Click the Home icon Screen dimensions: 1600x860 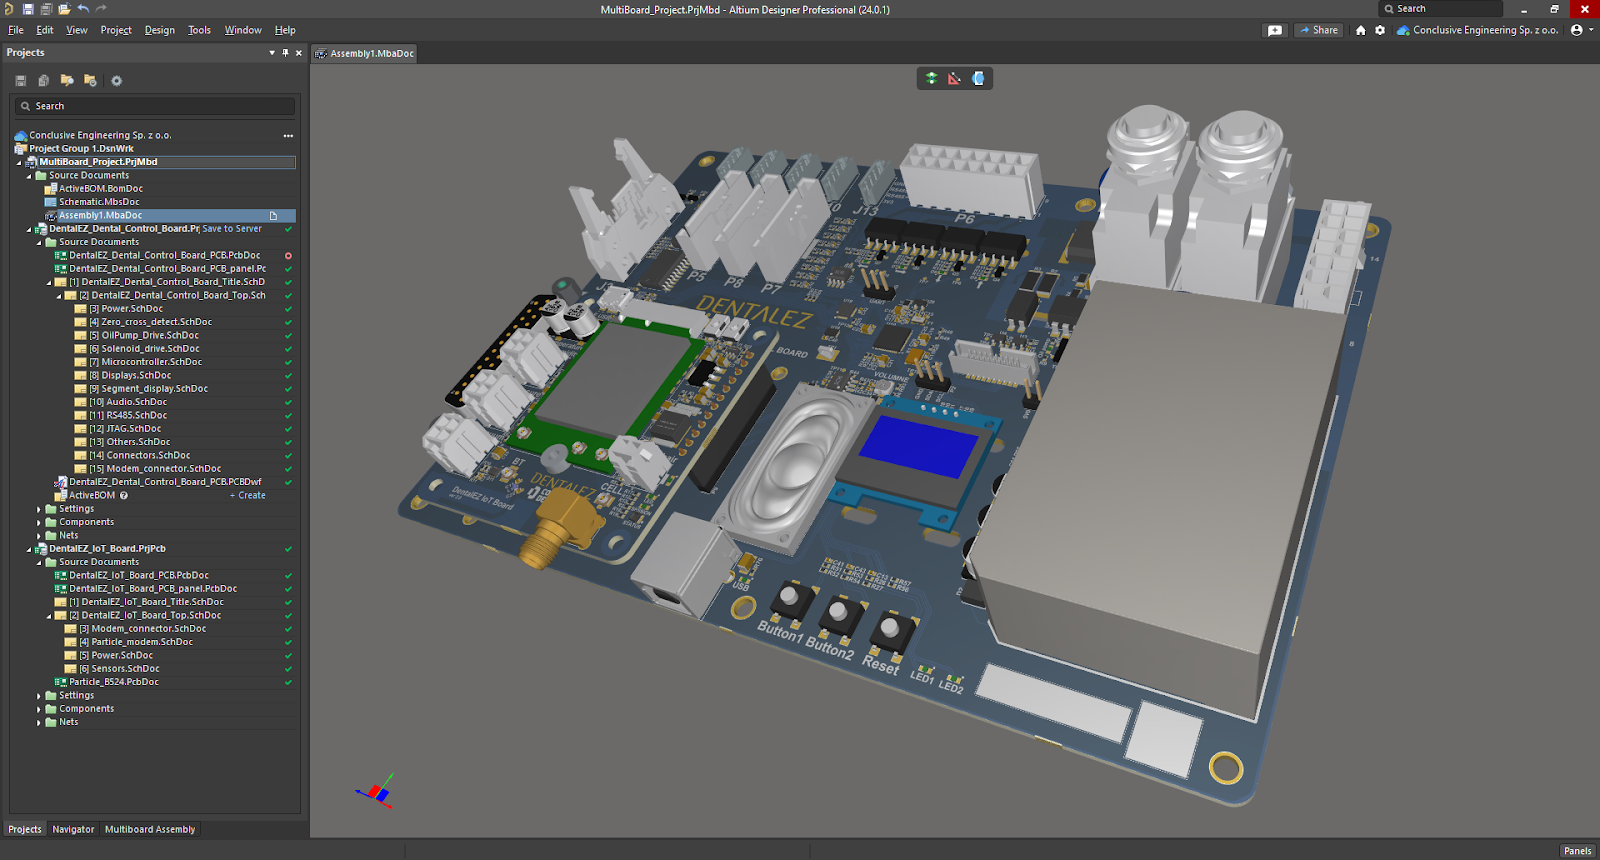point(1360,30)
